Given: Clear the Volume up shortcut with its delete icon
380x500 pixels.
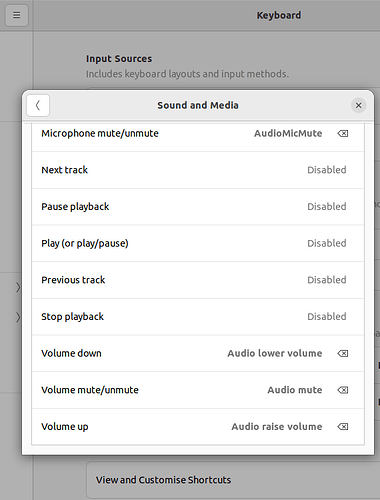Looking at the screenshot, I should (343, 427).
